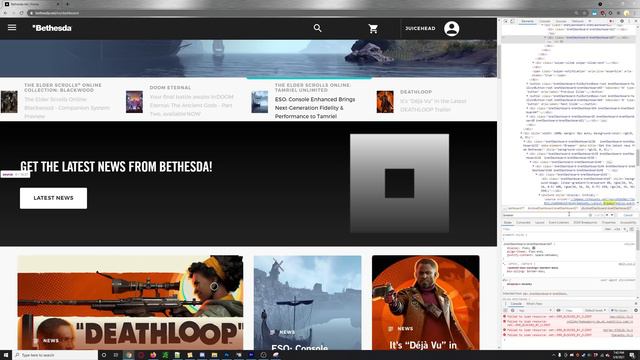Close the DevTools bottom drawer
Viewport: 640px width, 360px height.
[x=636, y=304]
